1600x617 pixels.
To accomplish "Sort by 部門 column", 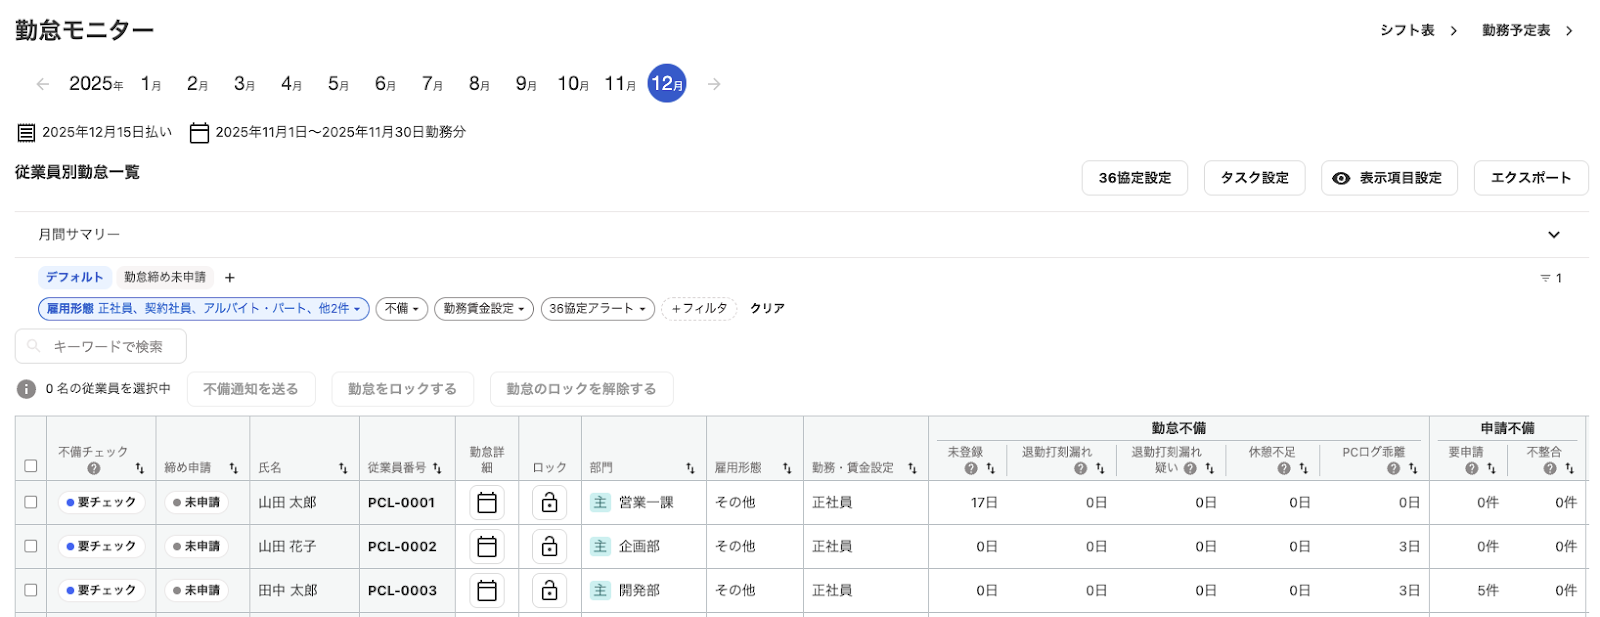I will [x=690, y=468].
